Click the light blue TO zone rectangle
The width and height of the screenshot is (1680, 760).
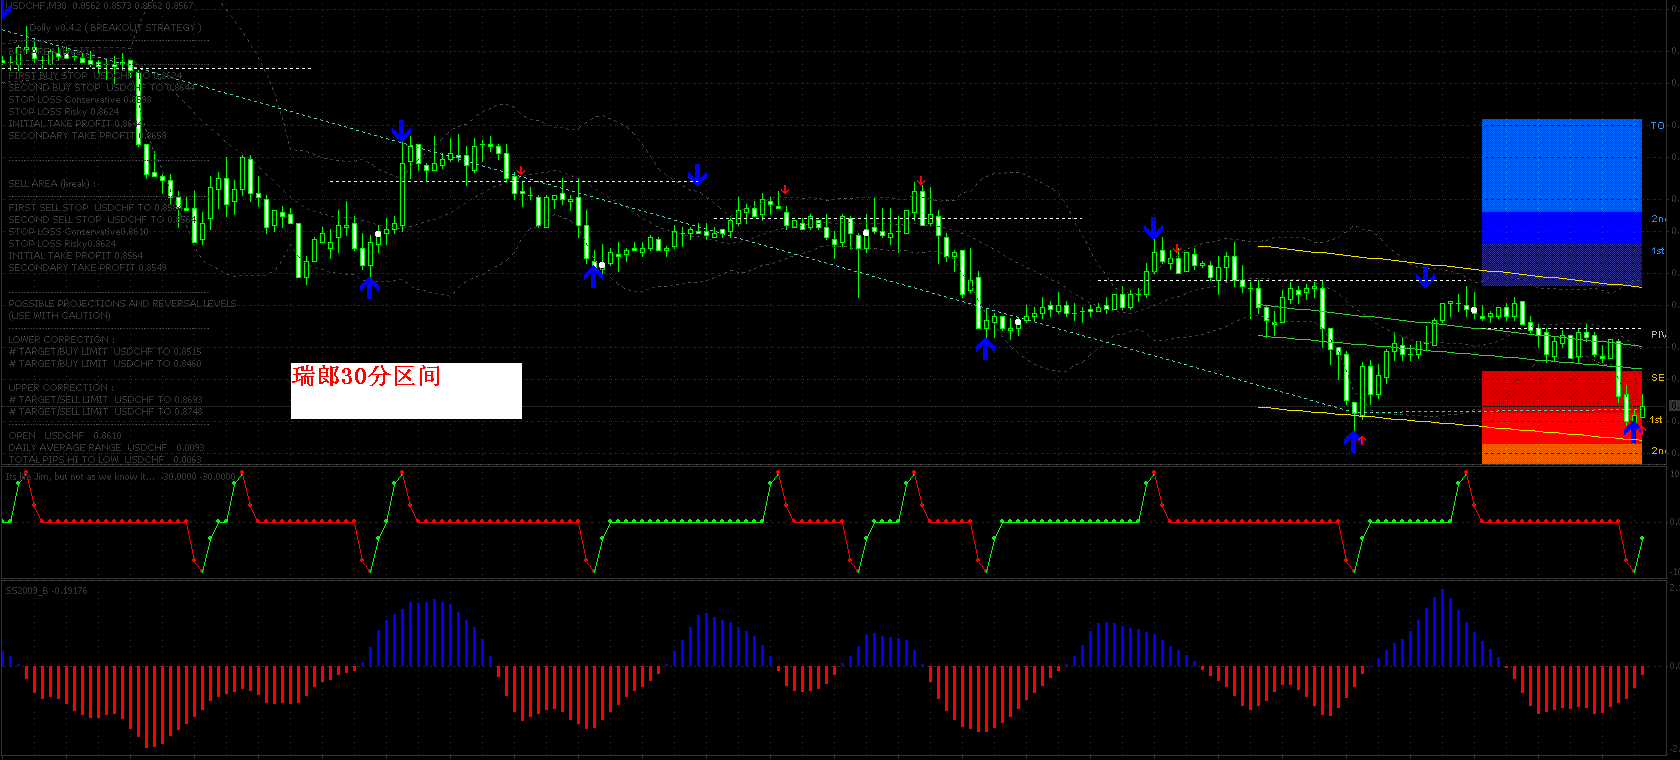1561,166
